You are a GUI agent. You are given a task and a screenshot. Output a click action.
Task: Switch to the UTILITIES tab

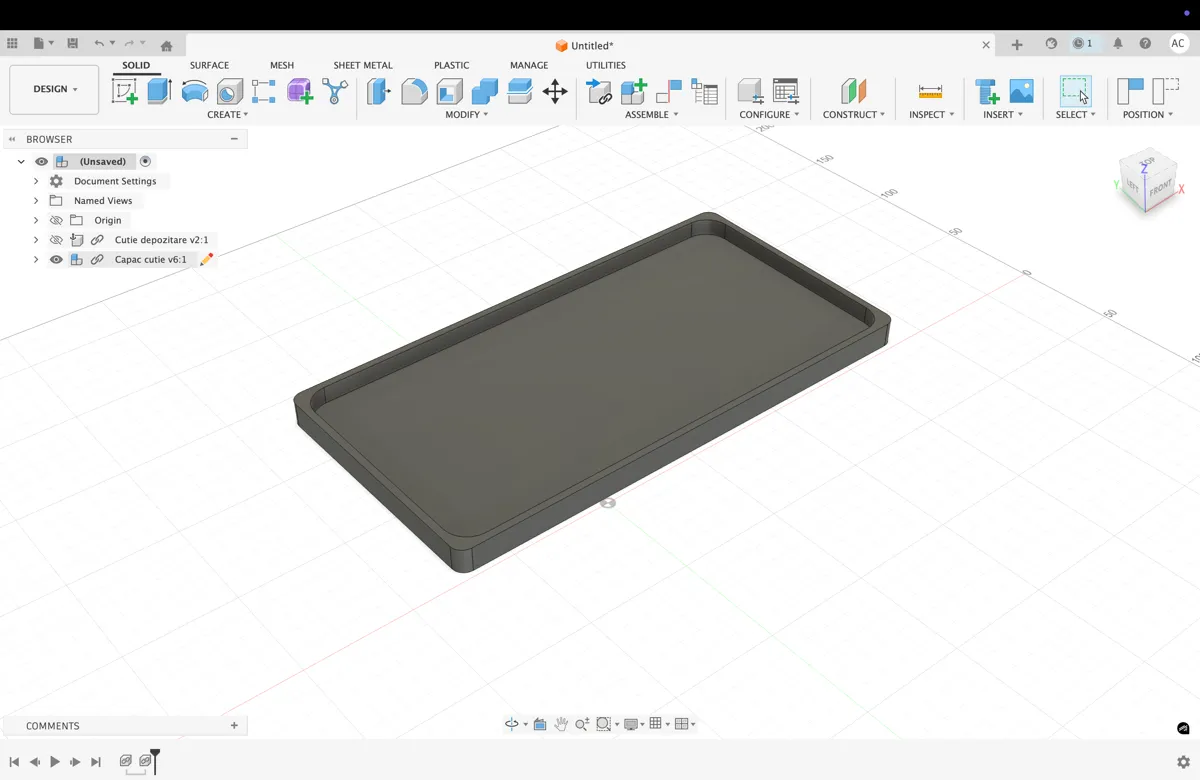(606, 65)
